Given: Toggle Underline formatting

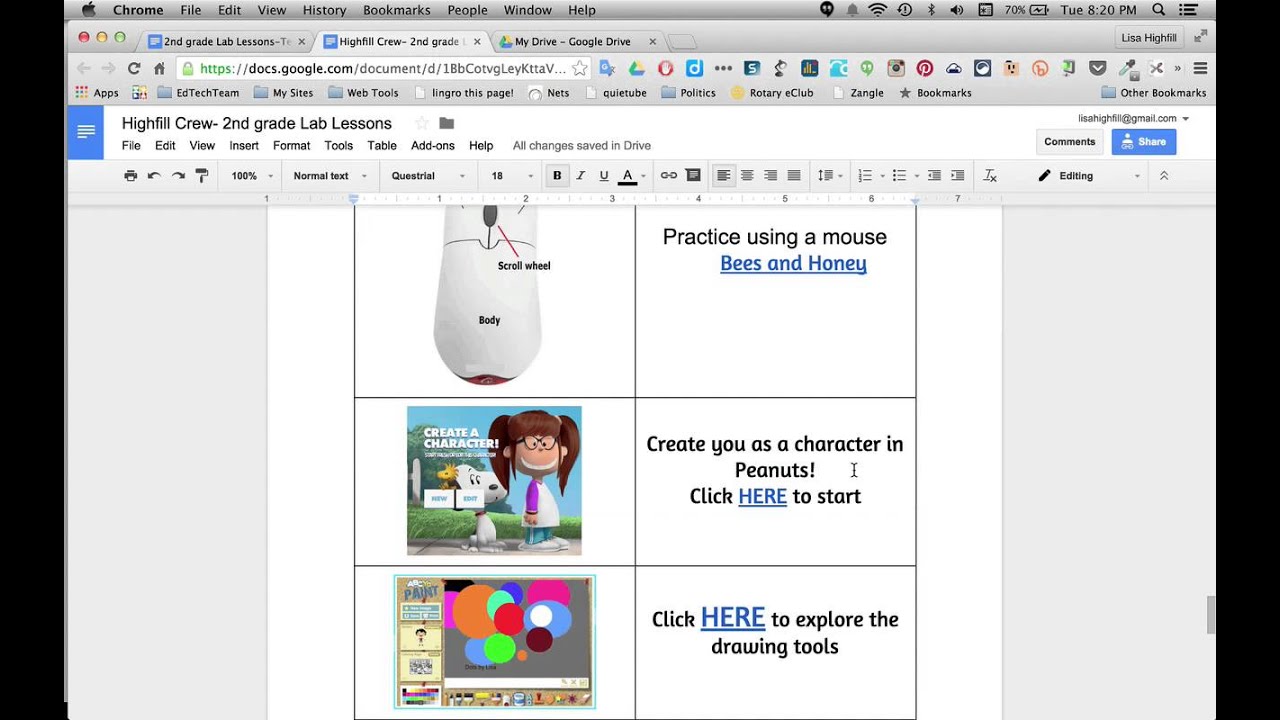Looking at the screenshot, I should (x=604, y=176).
